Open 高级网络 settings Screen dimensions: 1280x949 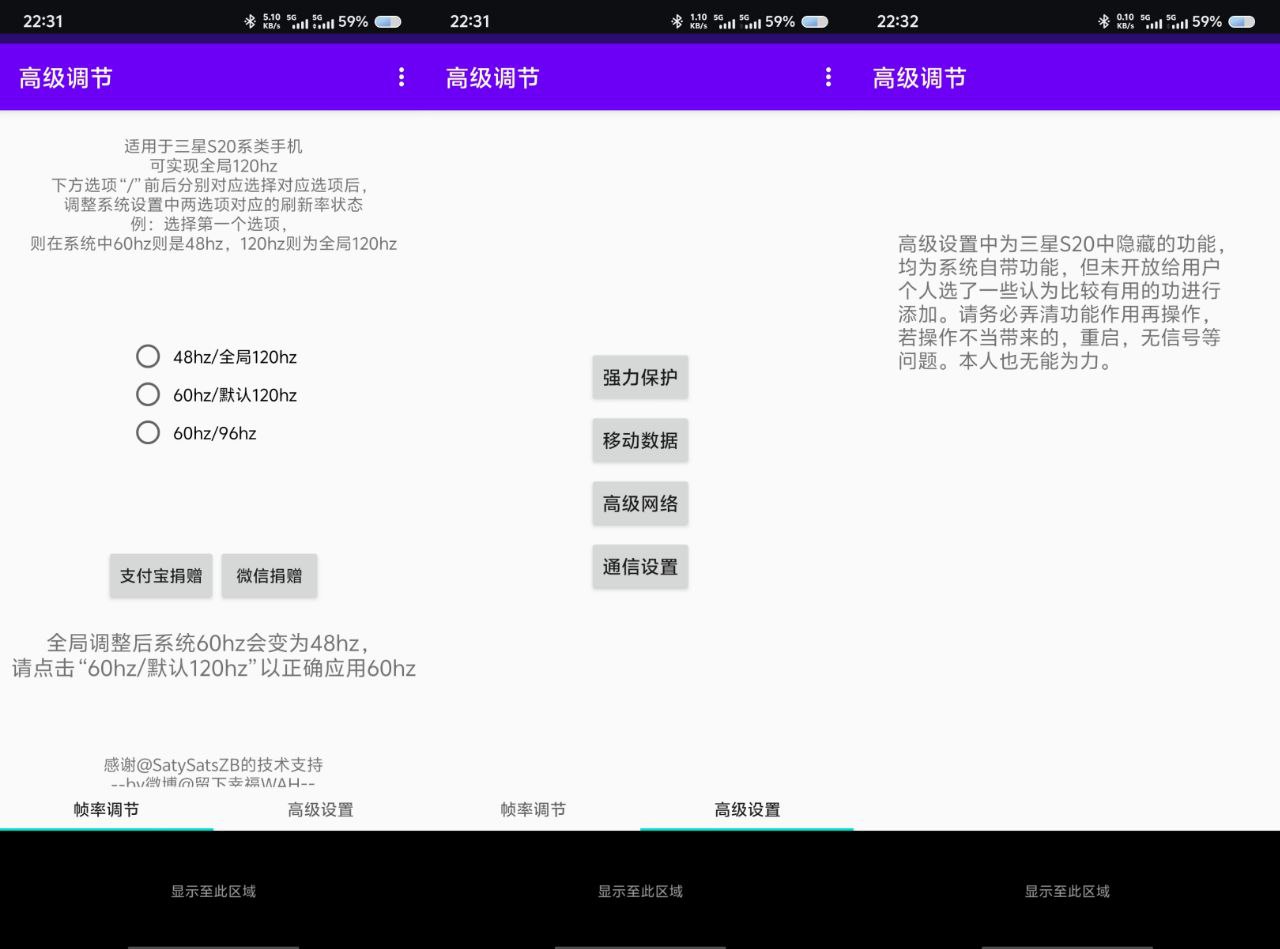[x=640, y=503]
